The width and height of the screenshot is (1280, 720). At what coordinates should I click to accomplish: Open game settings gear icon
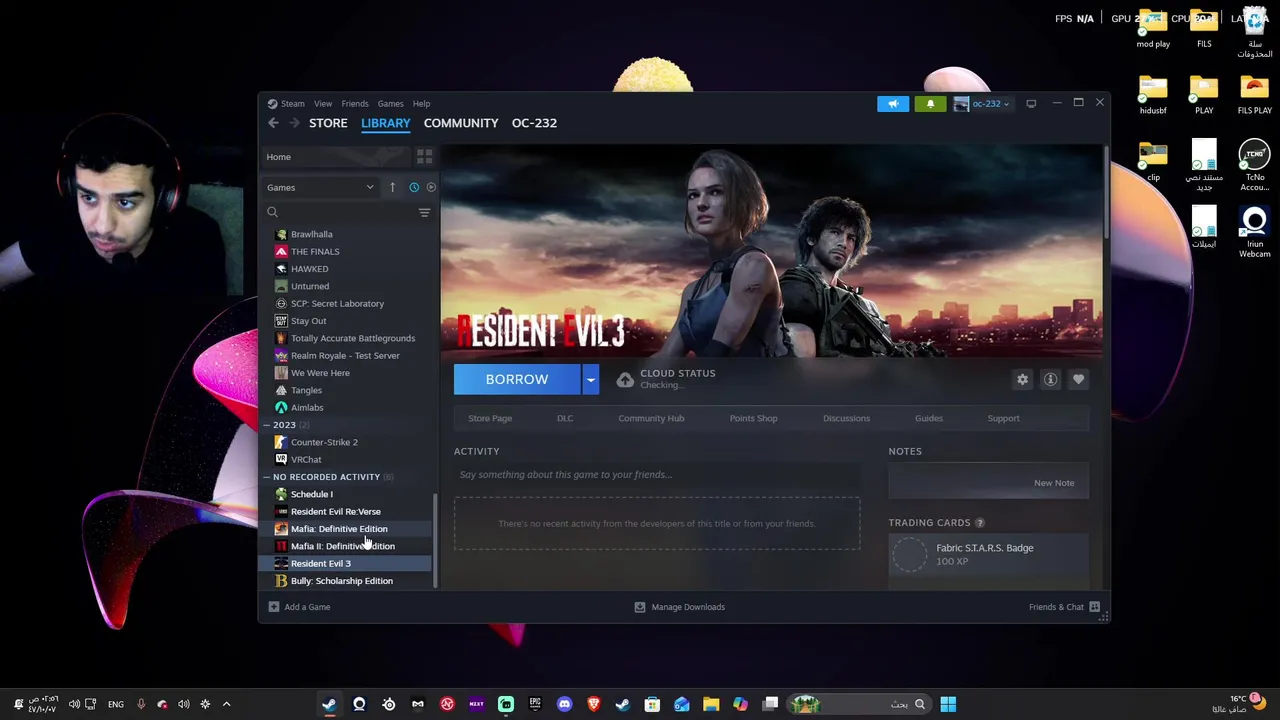point(1022,379)
